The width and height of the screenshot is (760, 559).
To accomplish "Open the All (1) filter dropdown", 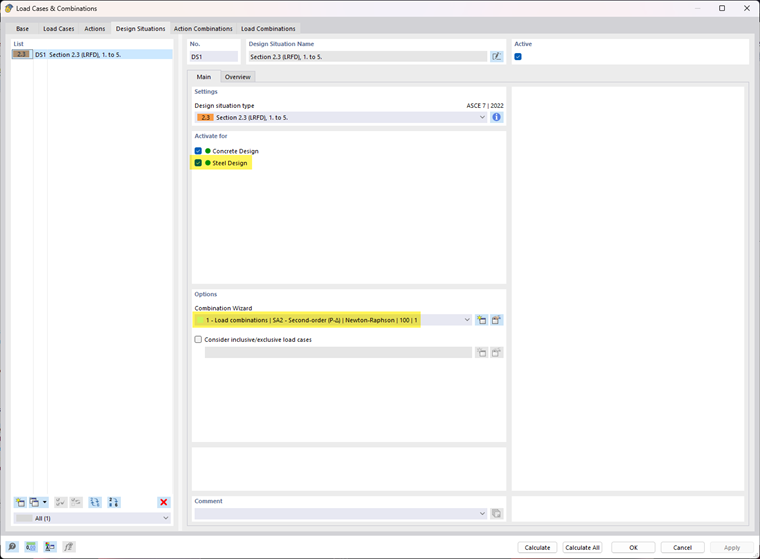I will [x=165, y=518].
